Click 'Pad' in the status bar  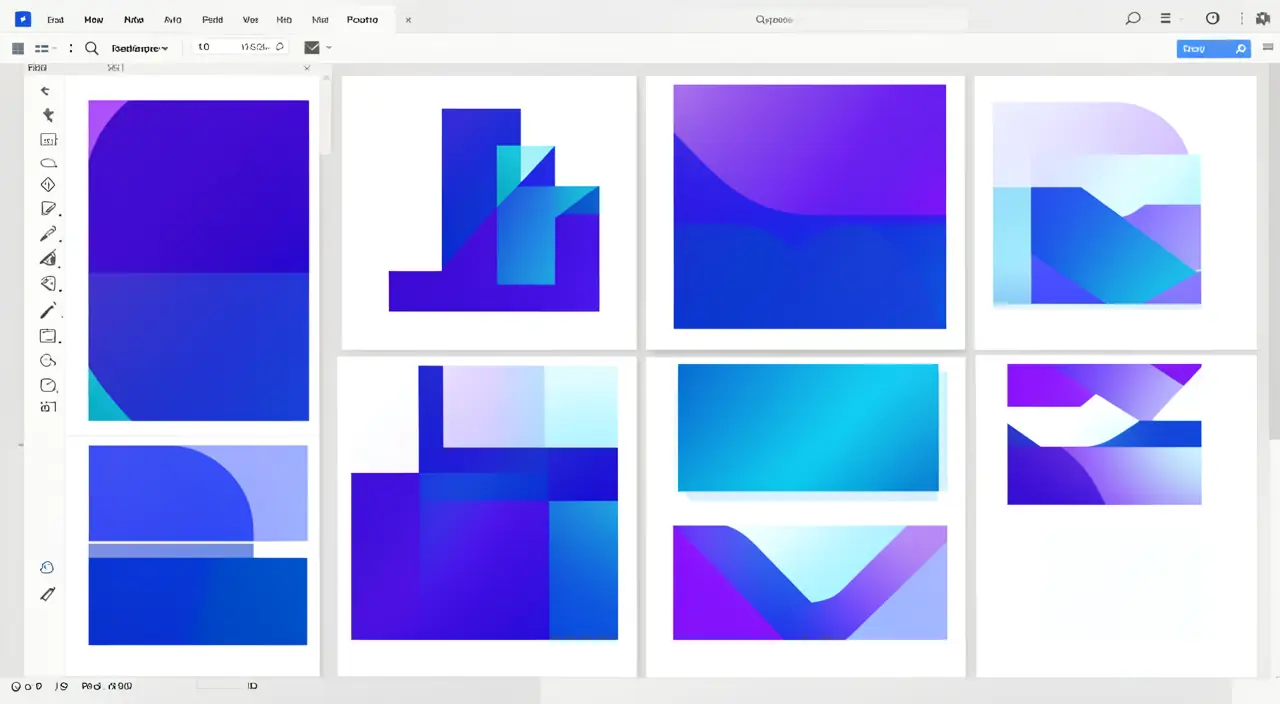[90, 687]
